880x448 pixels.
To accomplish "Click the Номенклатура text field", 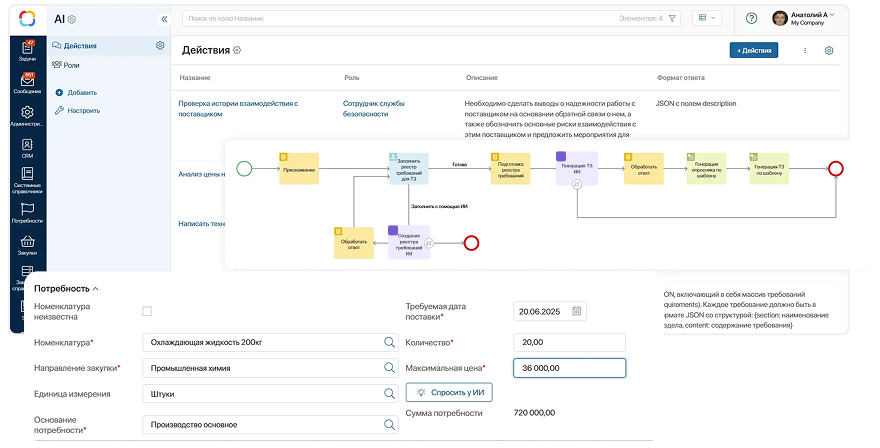I will point(270,342).
